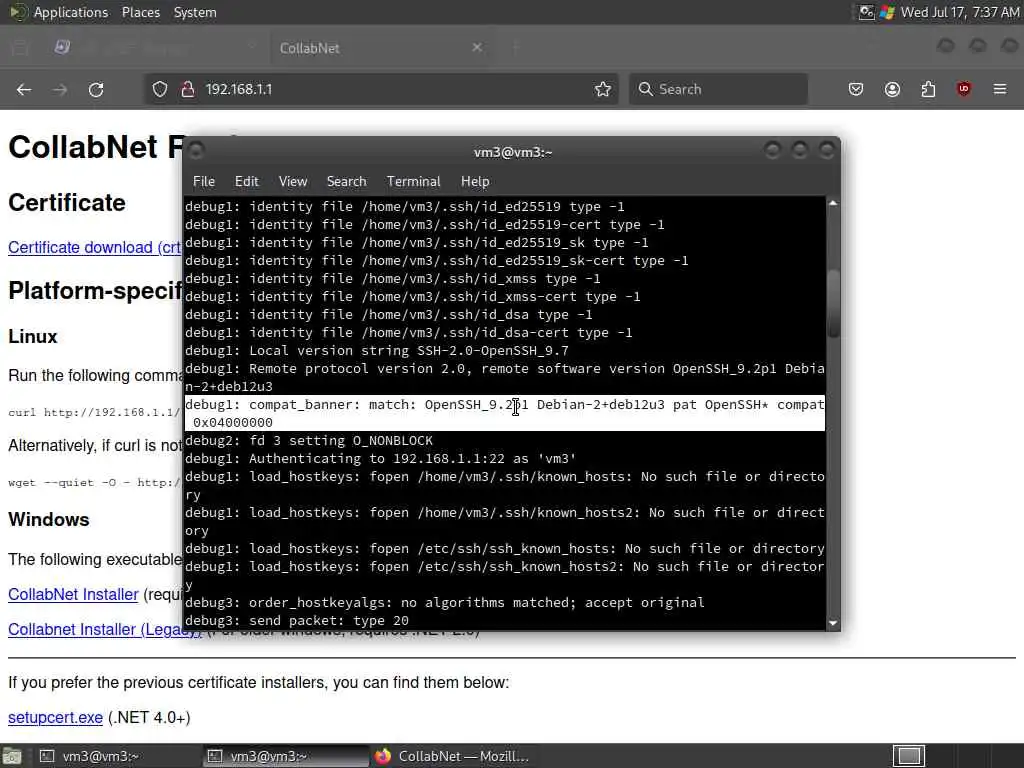Open the Applications menu in top panel
The height and width of the screenshot is (768, 1024).
[71, 12]
